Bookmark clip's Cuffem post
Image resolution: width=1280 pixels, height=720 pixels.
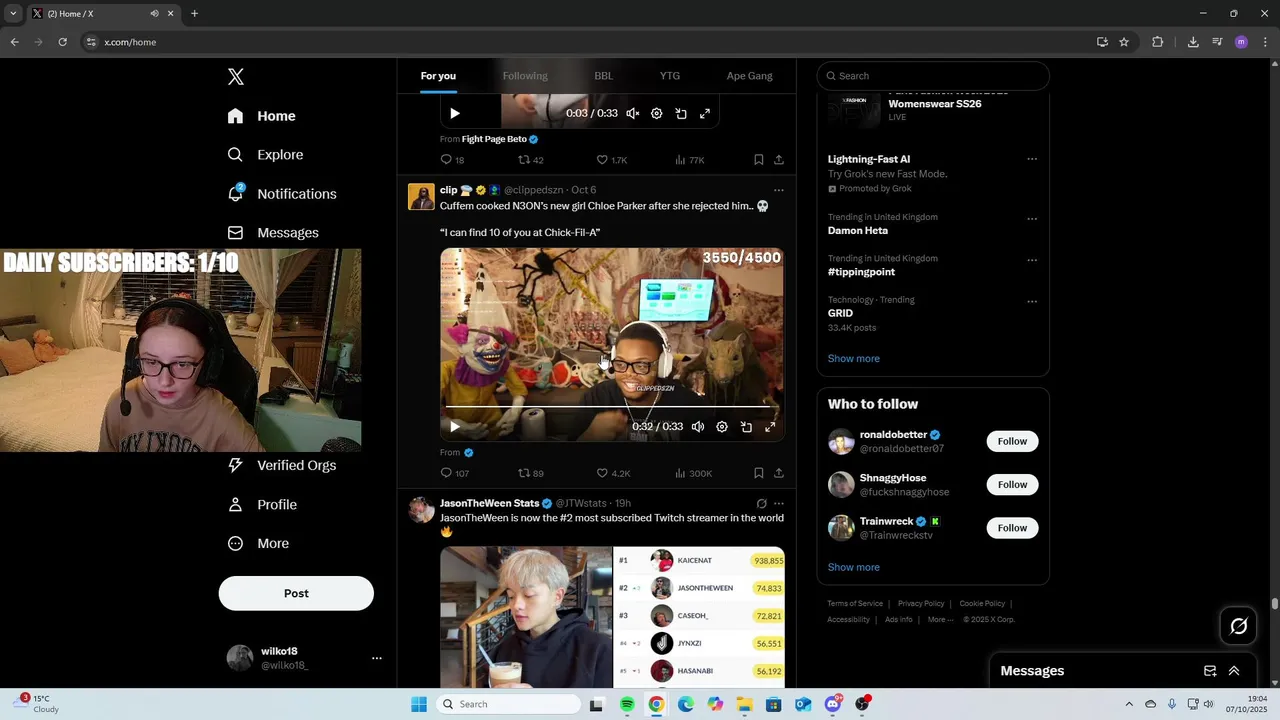point(759,473)
